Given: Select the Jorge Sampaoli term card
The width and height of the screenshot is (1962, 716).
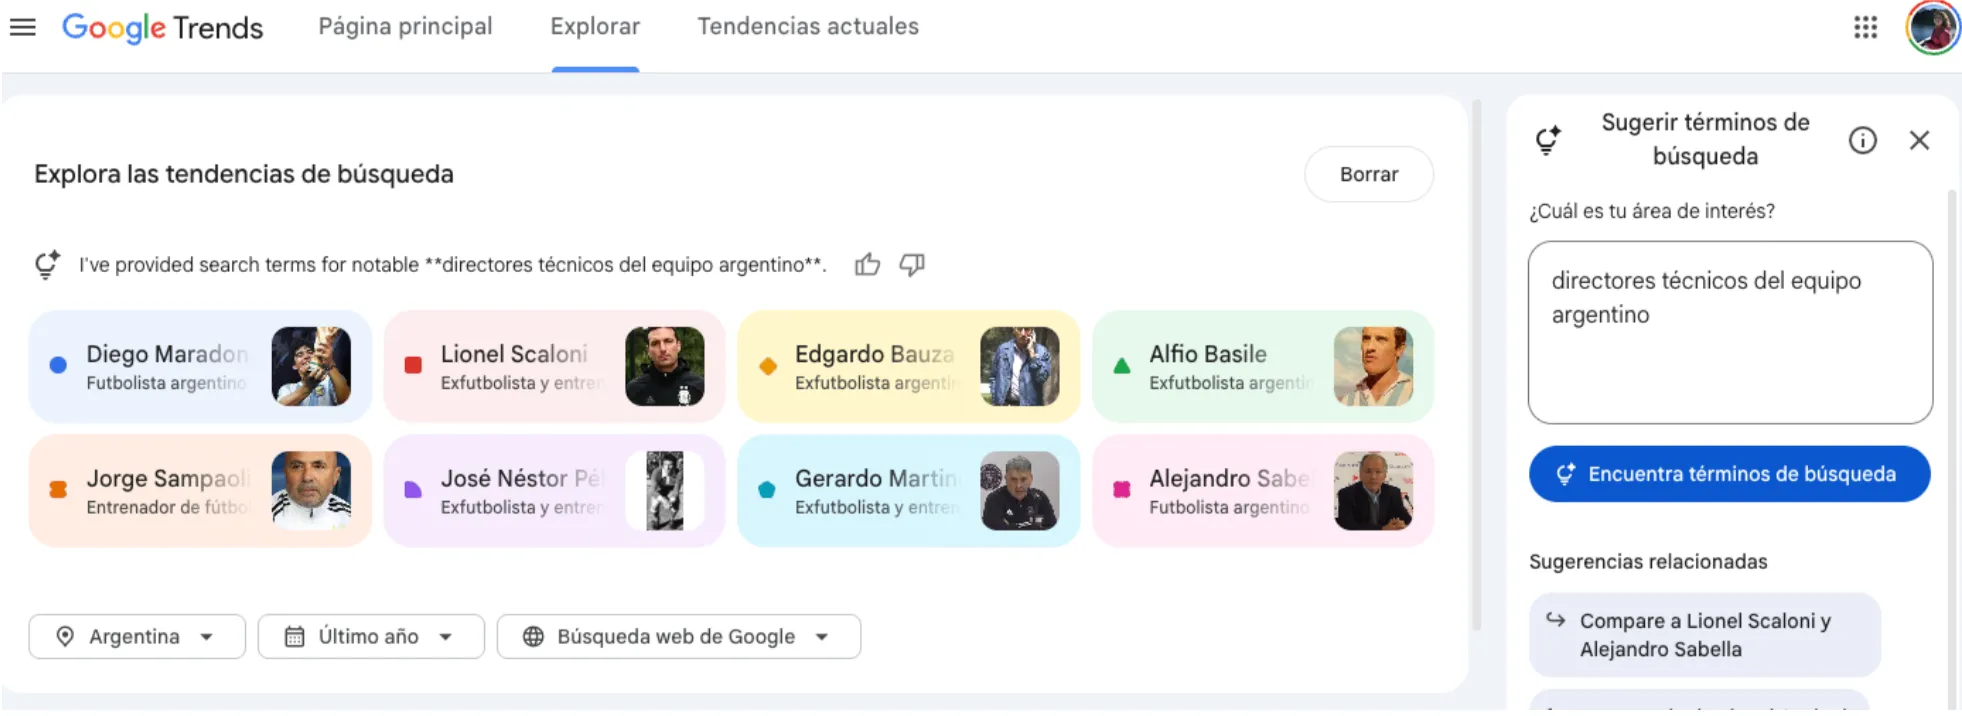Looking at the screenshot, I should coord(200,490).
